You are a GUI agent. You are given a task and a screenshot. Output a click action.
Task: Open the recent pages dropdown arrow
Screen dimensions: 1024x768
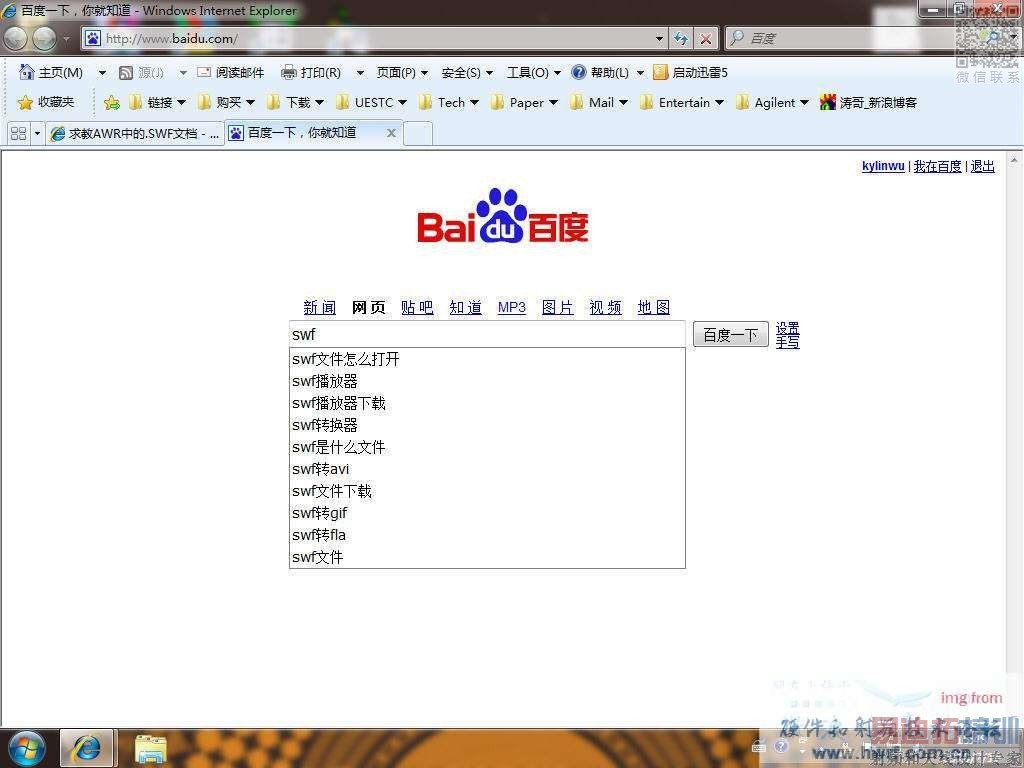(66, 39)
